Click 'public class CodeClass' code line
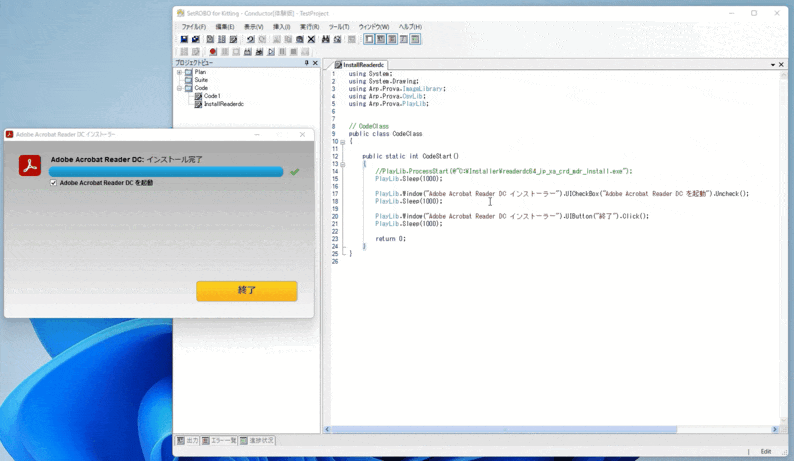 [385, 134]
